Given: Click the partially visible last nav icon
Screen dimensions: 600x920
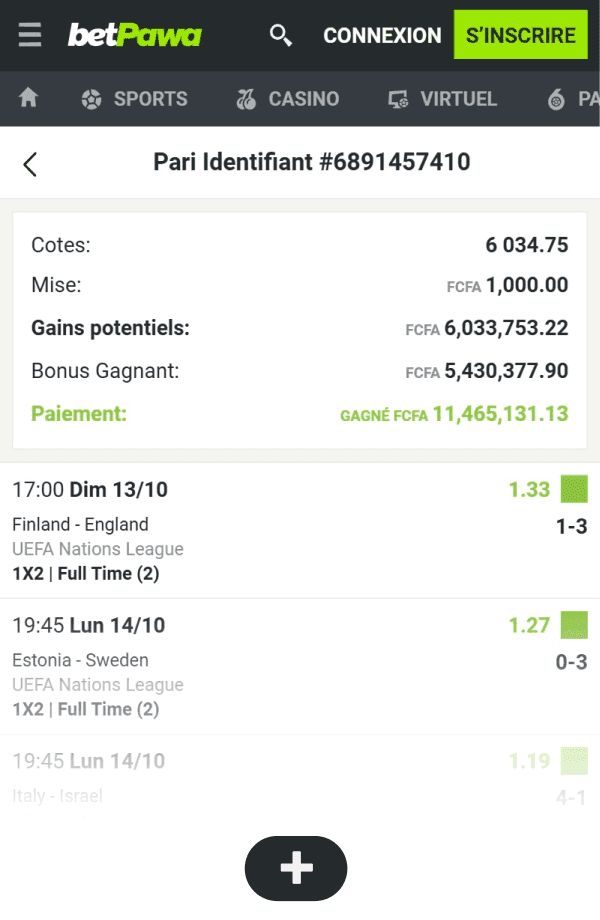Looking at the screenshot, I should click(557, 99).
